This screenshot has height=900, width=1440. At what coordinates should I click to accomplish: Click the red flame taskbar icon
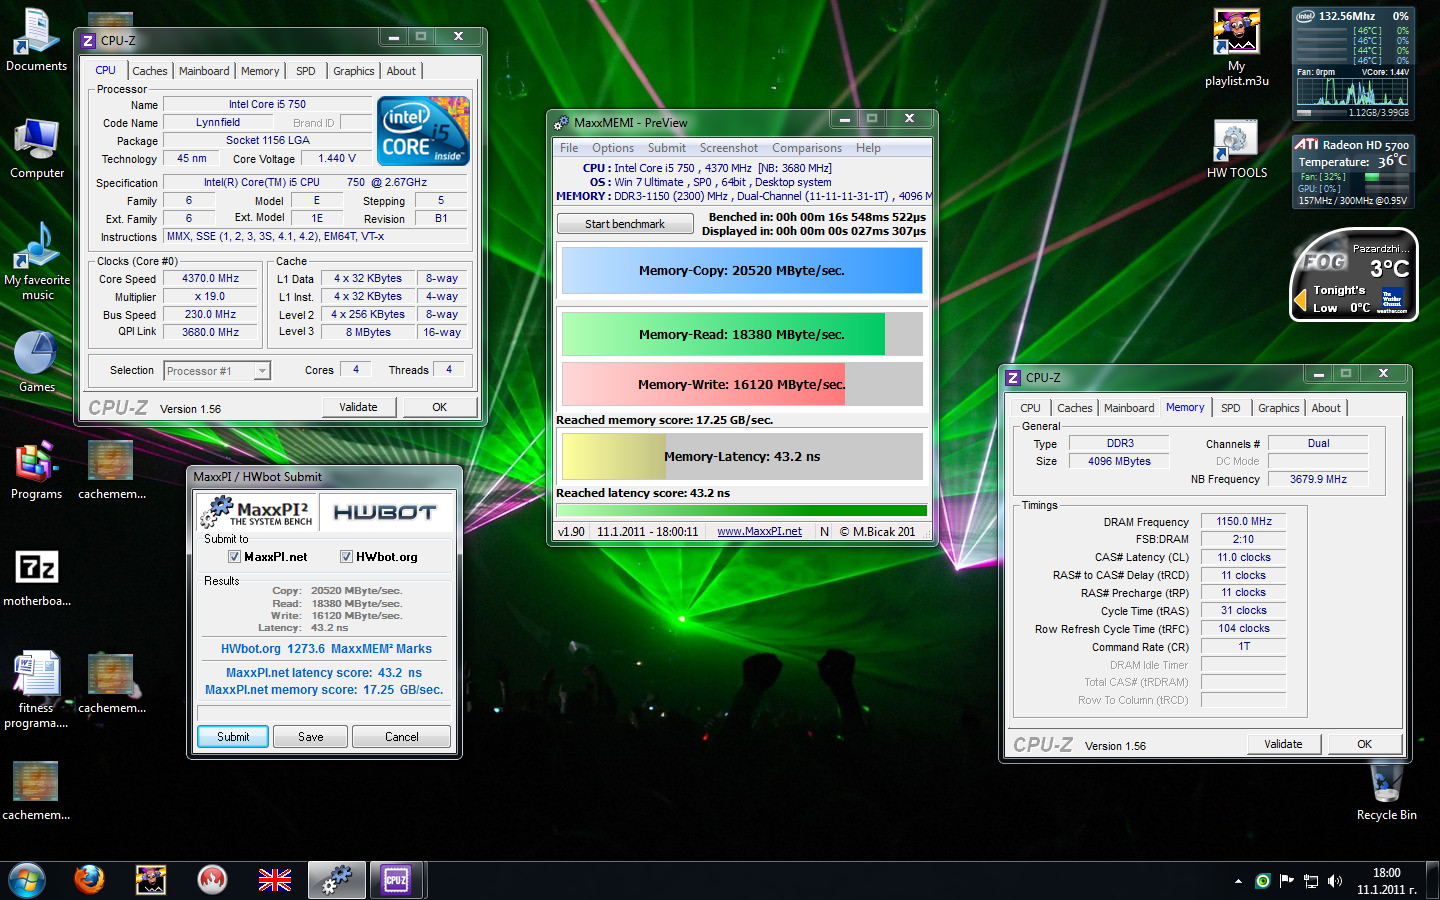pos(212,880)
